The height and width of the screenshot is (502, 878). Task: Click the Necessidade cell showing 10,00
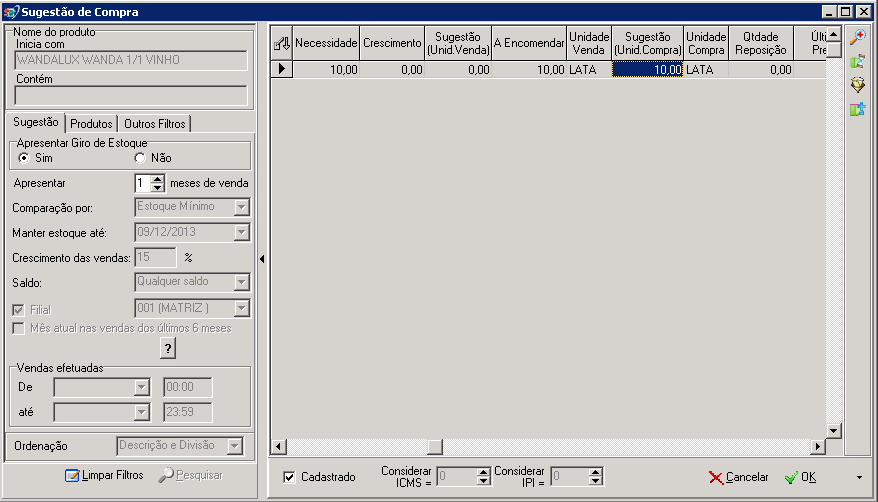[326, 69]
